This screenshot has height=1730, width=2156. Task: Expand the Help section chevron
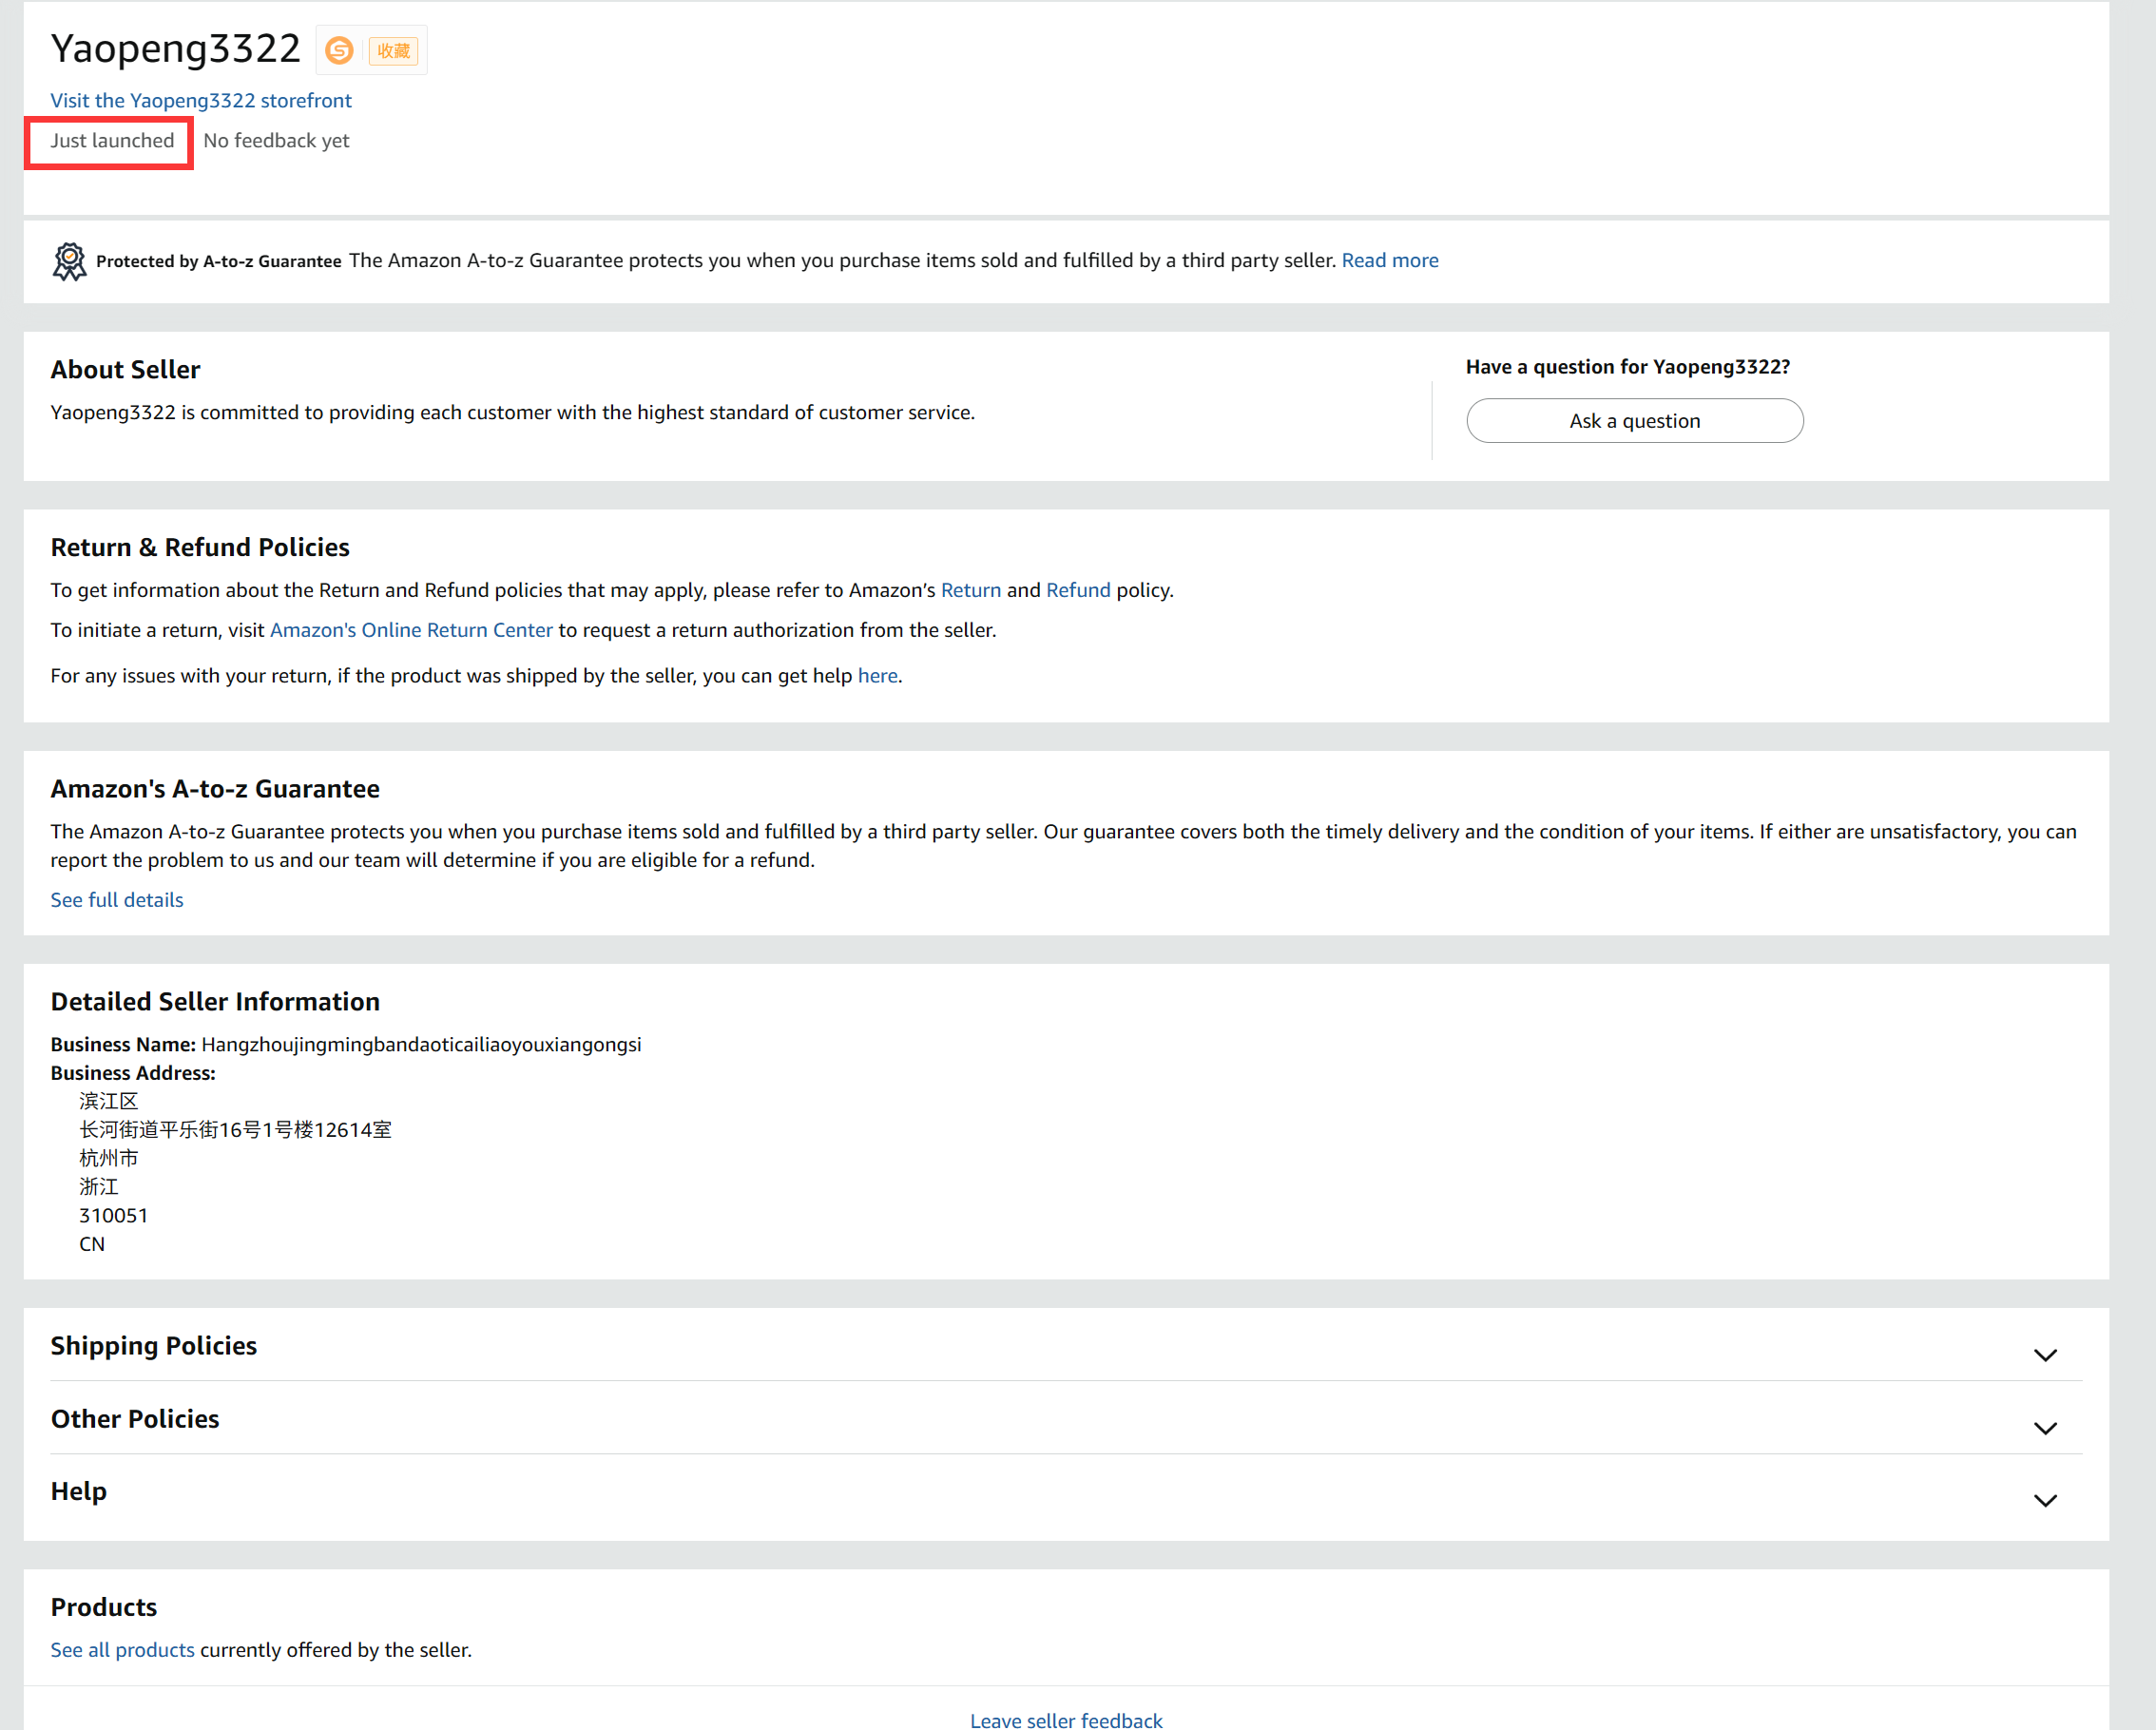2045,1500
